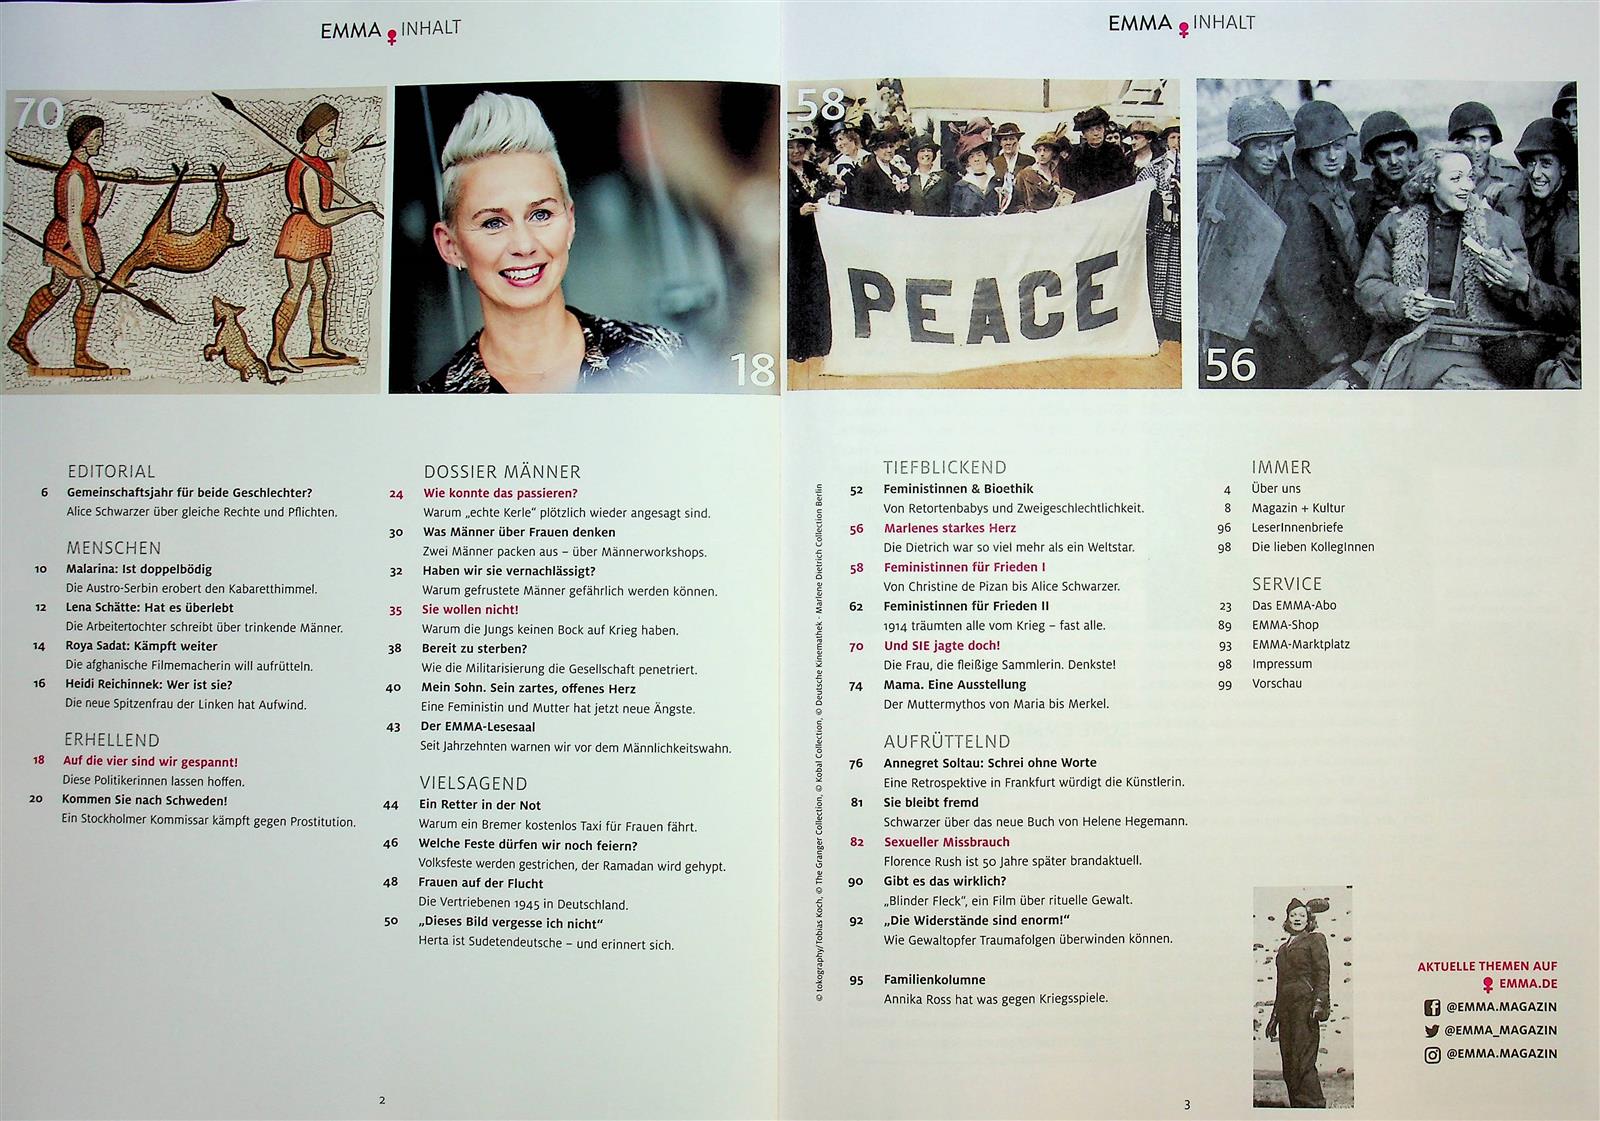The width and height of the screenshot is (1600, 1121).
Task: Click 'Über uns' under IMMER
Action: click(x=1276, y=488)
